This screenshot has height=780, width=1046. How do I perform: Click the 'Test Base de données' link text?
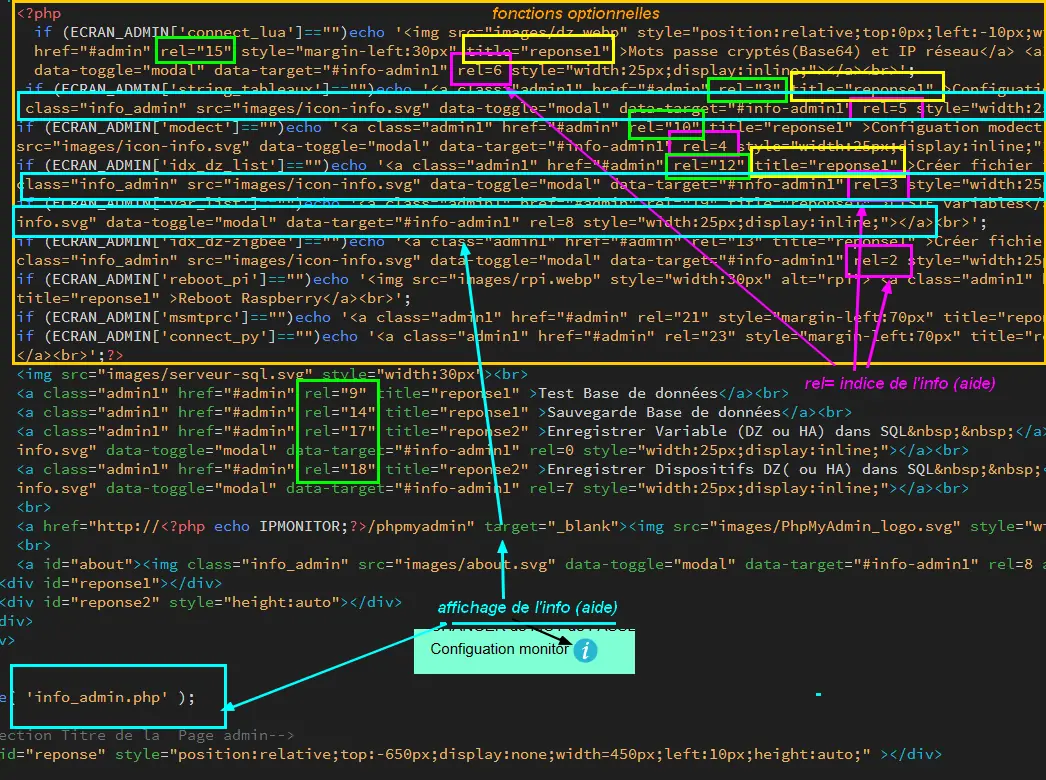coord(628,394)
